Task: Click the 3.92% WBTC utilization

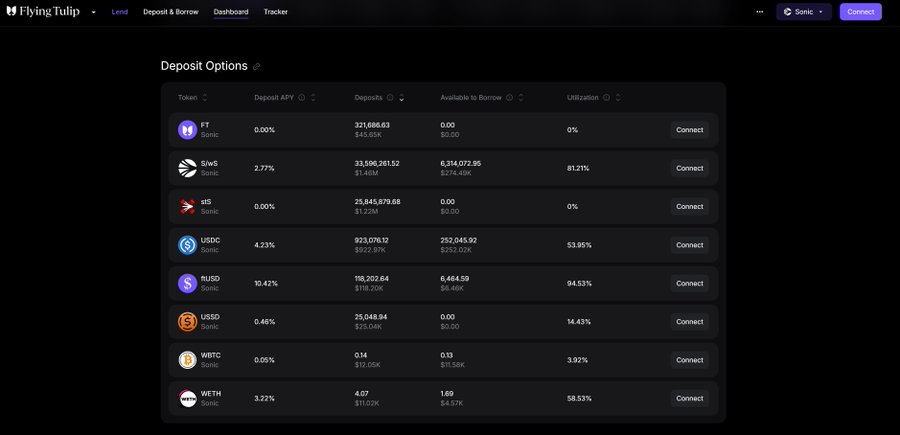Action: coord(577,360)
